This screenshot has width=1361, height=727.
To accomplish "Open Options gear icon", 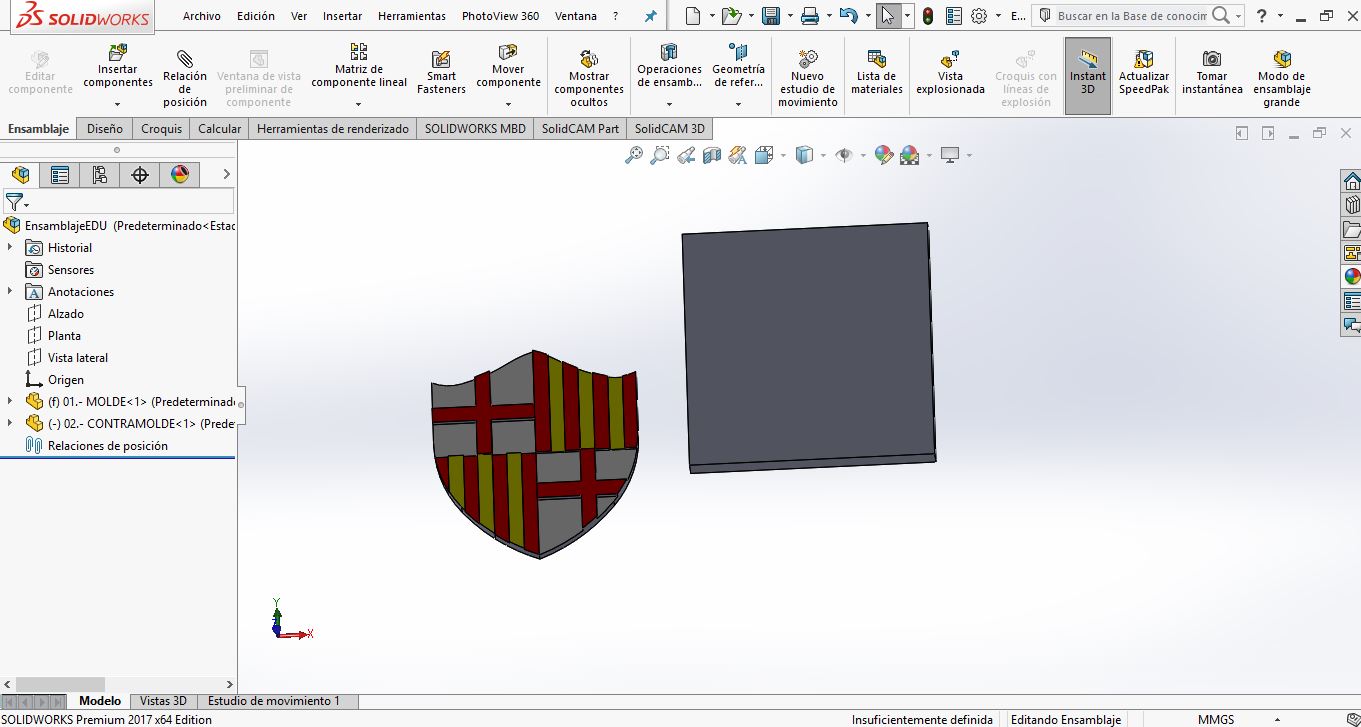I will (x=979, y=16).
